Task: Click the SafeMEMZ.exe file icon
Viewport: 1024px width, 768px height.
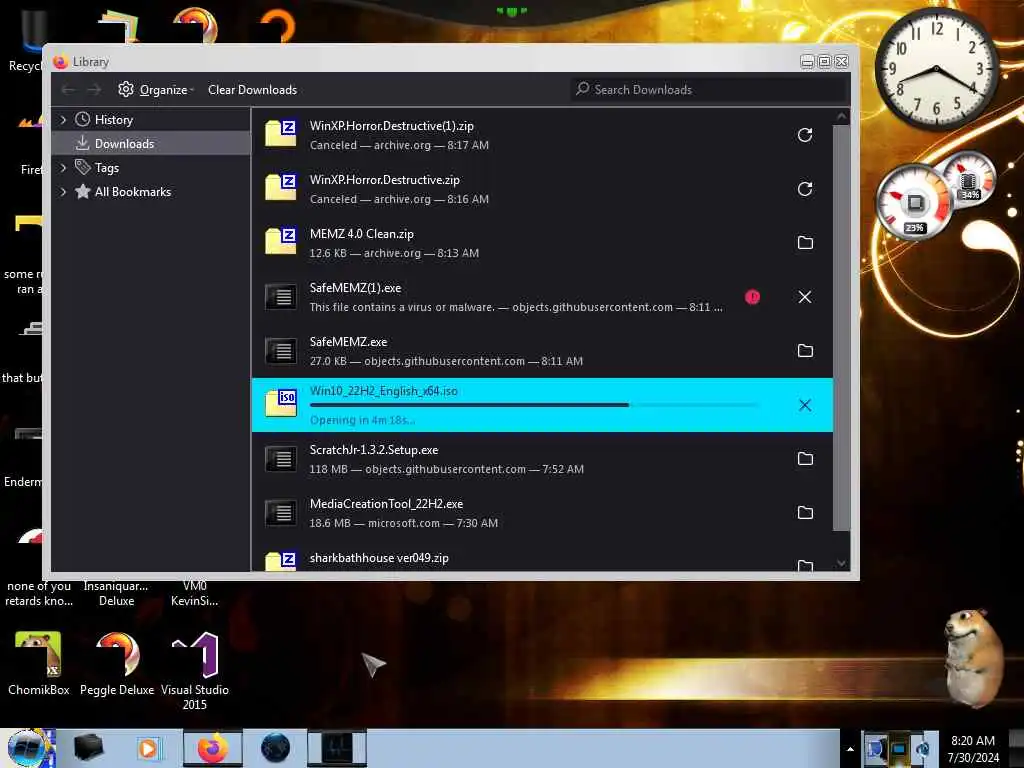Action: (x=281, y=351)
